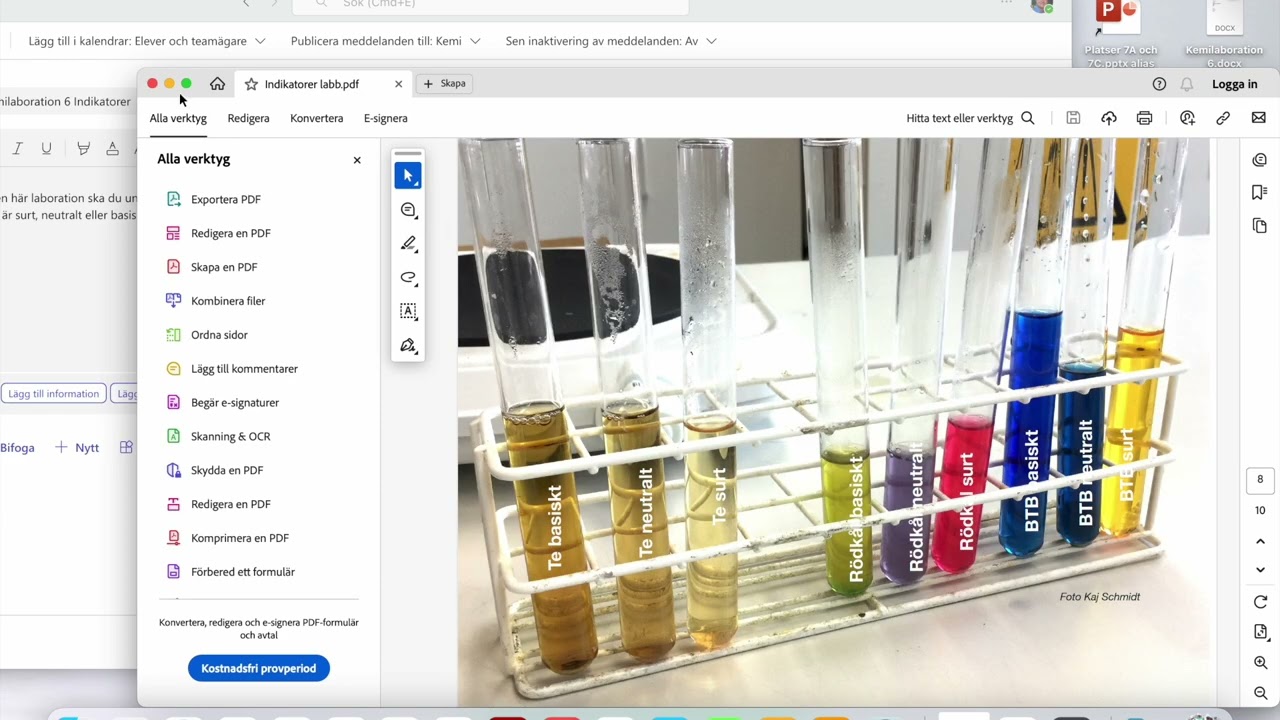This screenshot has width=1280, height=720.
Task: Open the Alla verktyg tab
Action: tap(178, 118)
